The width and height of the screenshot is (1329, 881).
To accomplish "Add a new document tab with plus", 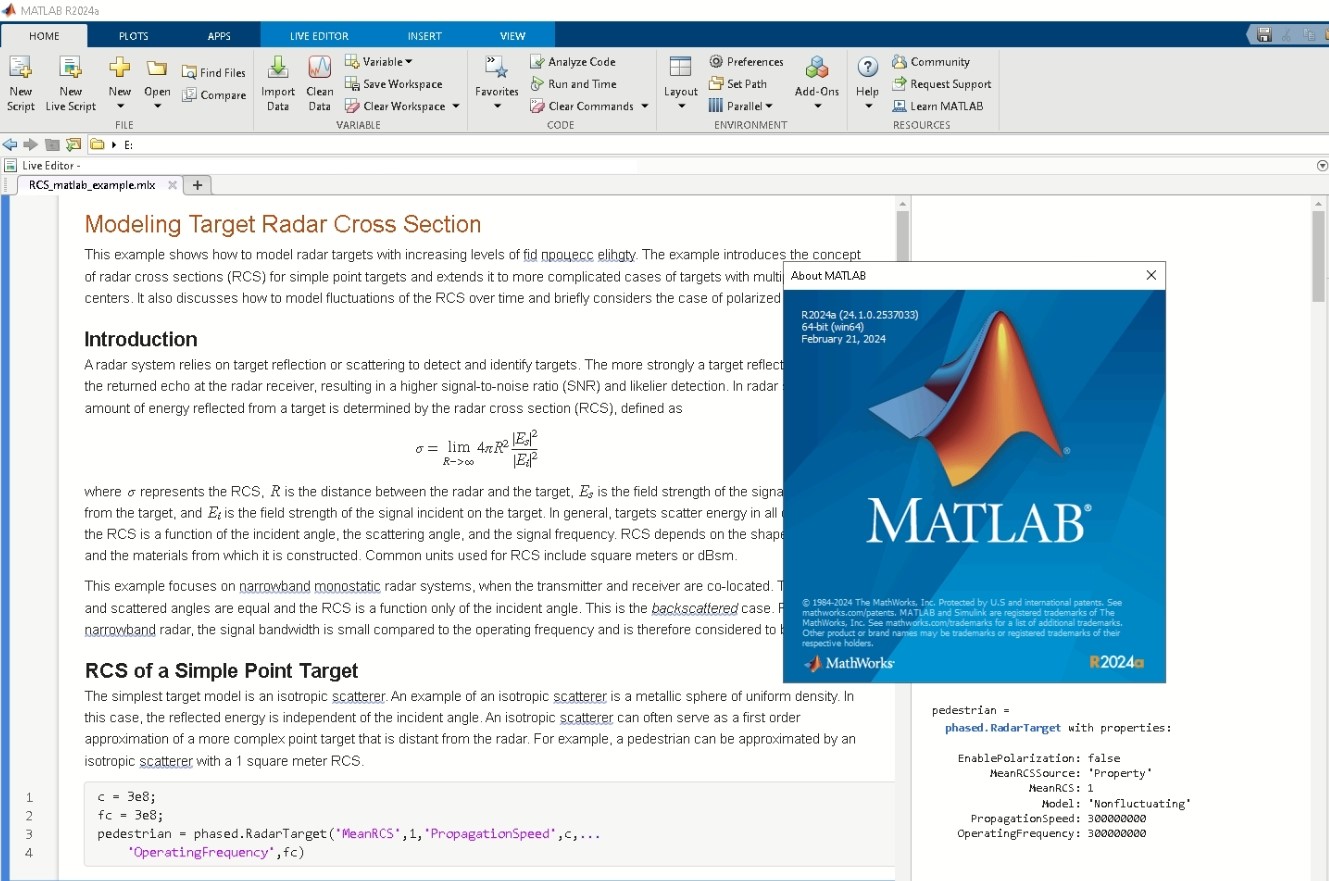I will coord(197,185).
